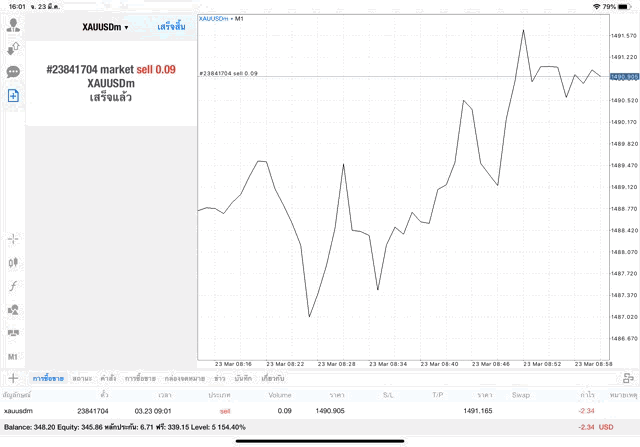640x447 pixels.
Task: Click the plus icon in bottom panel
Action: (12, 378)
